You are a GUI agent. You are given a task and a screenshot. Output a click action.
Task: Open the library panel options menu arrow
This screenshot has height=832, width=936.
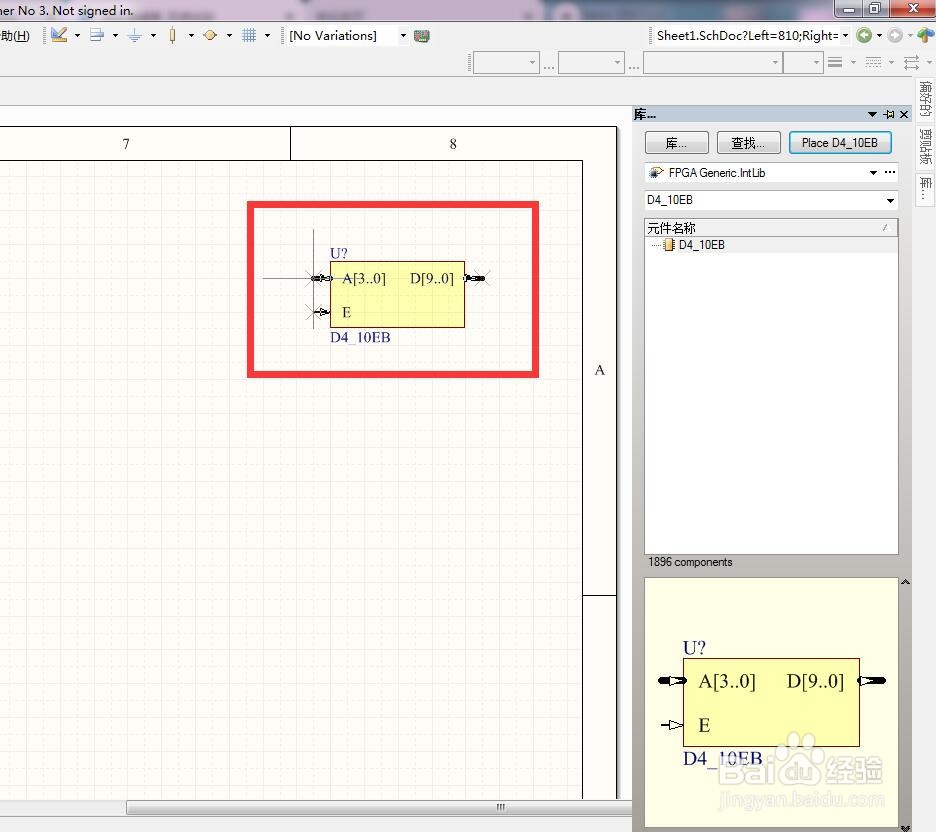872,114
